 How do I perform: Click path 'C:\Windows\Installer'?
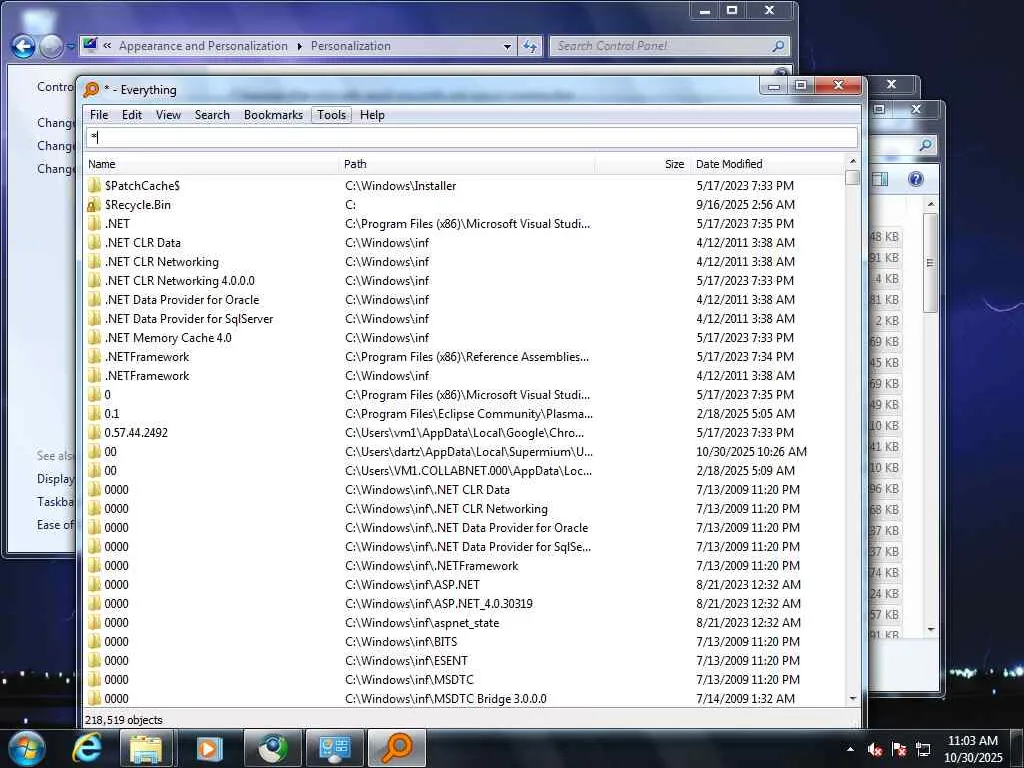pyautogui.click(x=400, y=185)
